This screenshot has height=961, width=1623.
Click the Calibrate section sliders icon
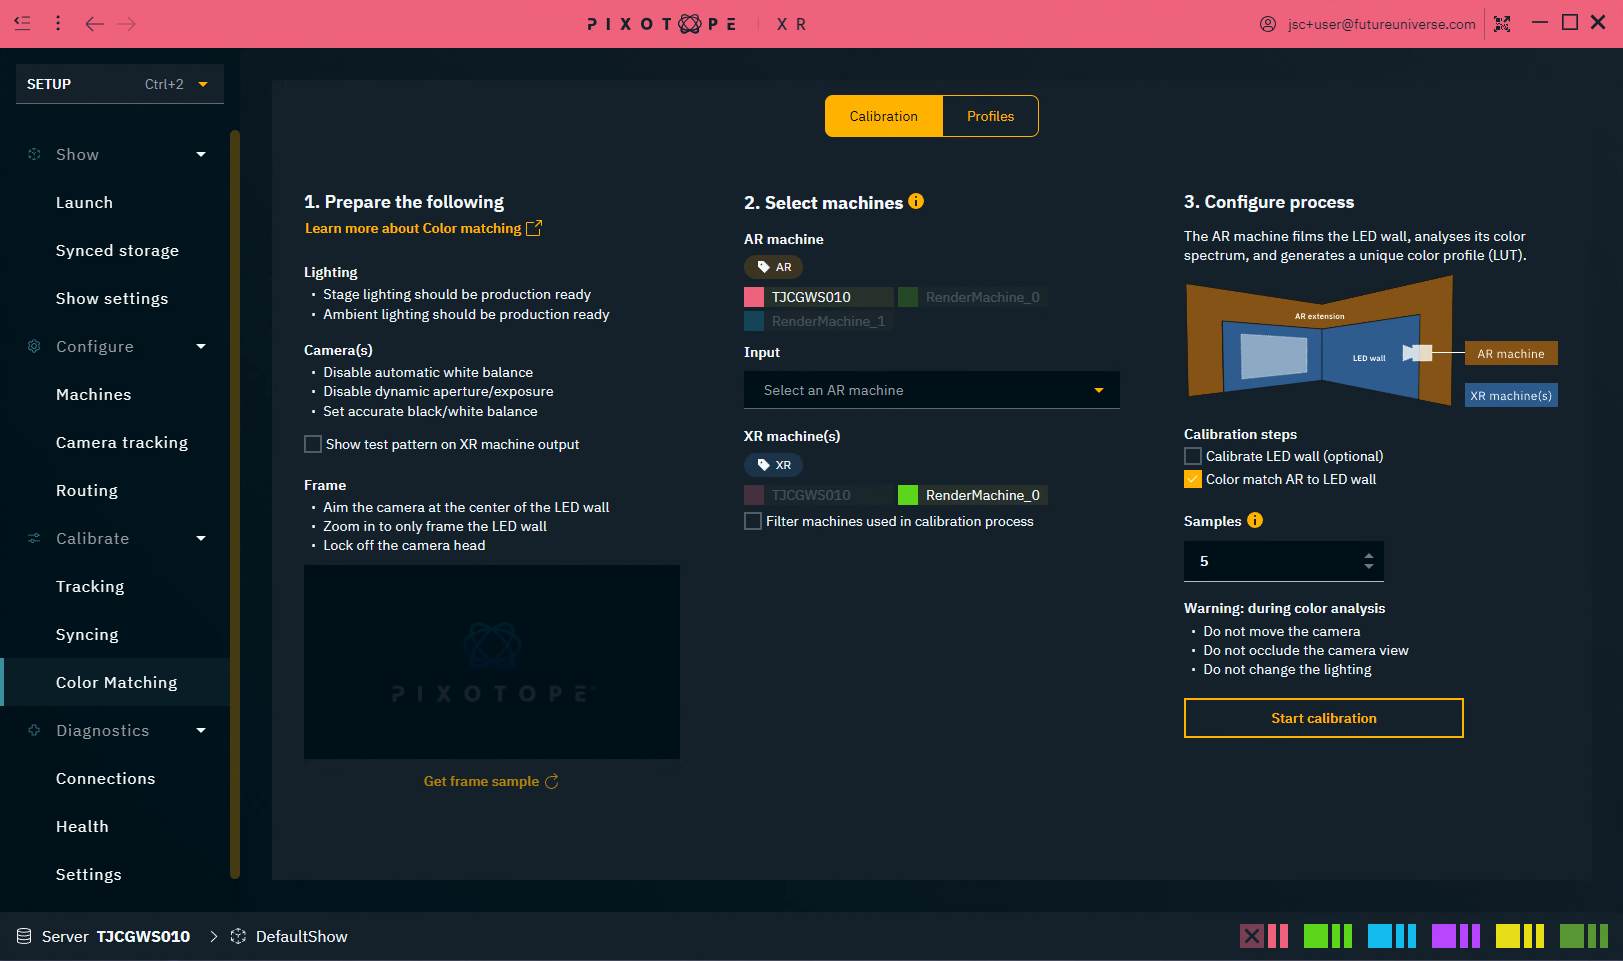coord(34,538)
